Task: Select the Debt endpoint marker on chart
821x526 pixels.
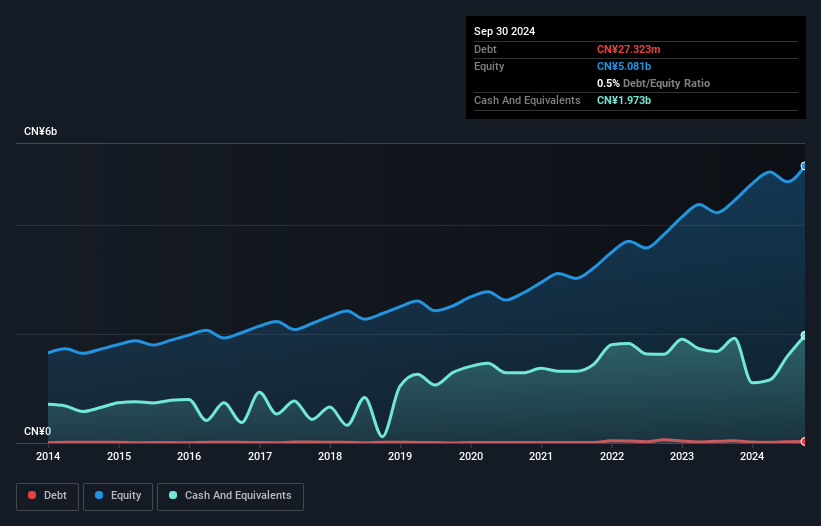Action: 804,442
